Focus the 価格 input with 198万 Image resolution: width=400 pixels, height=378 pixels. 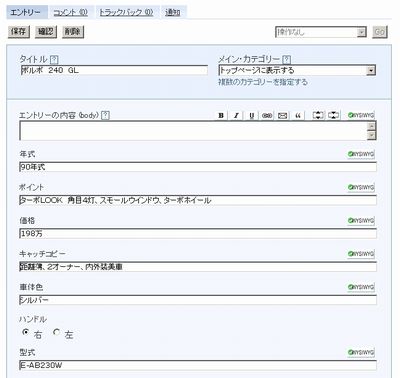(198, 234)
